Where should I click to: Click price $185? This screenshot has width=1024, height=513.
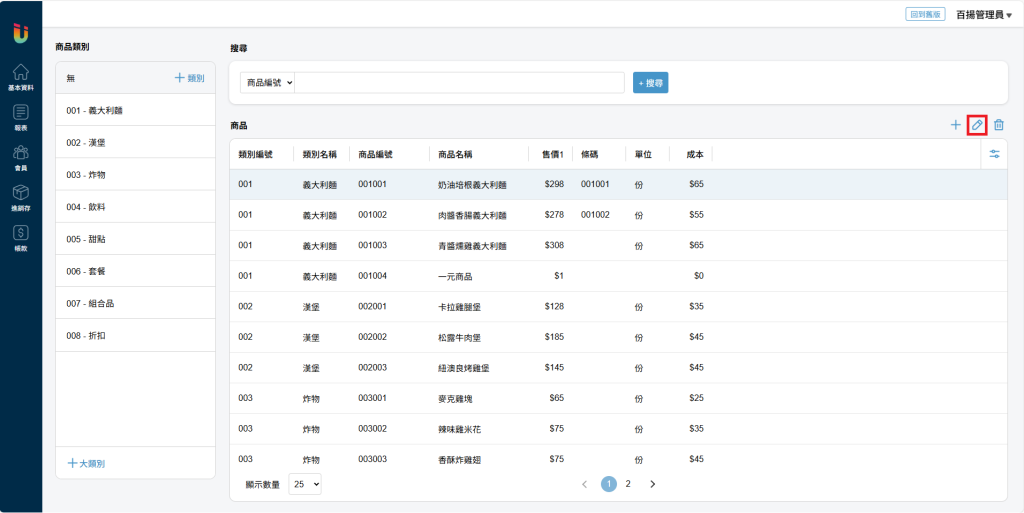(x=554, y=337)
